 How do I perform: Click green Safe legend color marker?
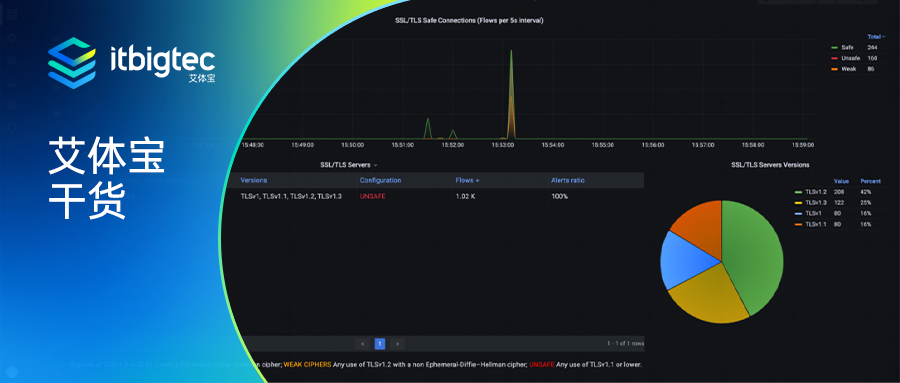835,48
